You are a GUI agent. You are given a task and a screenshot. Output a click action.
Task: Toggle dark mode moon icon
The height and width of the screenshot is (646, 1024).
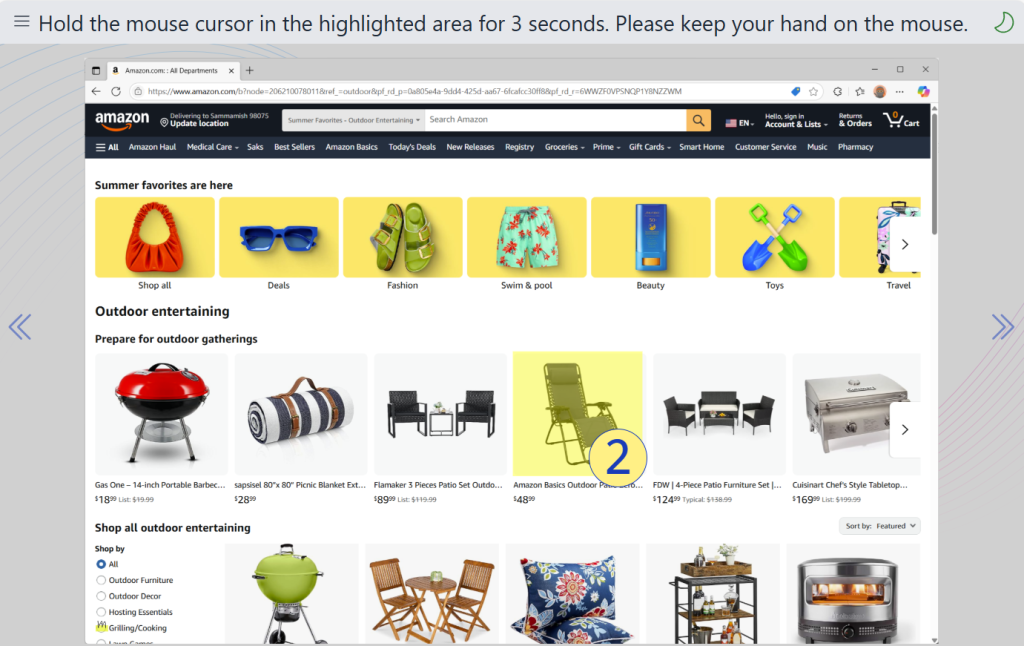pyautogui.click(x=1003, y=23)
